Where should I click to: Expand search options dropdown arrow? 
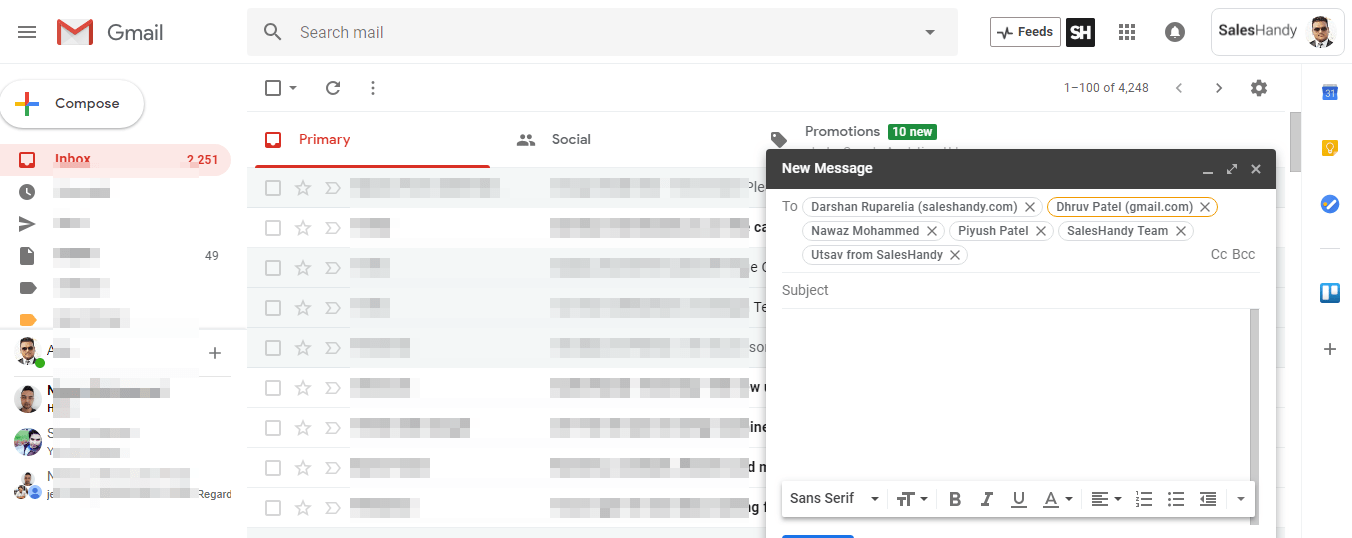[x=930, y=32]
